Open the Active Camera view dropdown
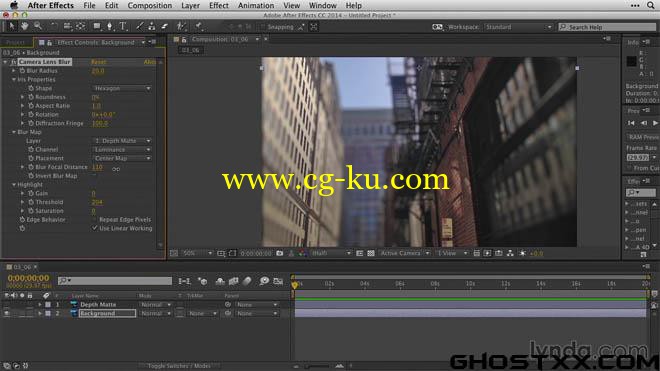 pyautogui.click(x=405, y=253)
